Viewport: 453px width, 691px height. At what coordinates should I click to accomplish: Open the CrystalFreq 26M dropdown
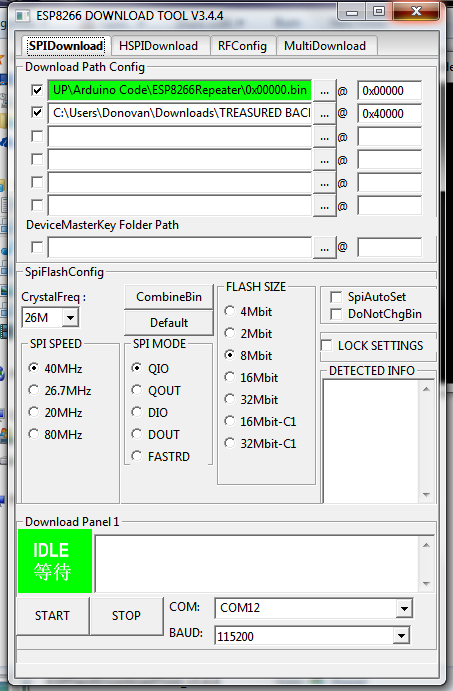click(70, 317)
